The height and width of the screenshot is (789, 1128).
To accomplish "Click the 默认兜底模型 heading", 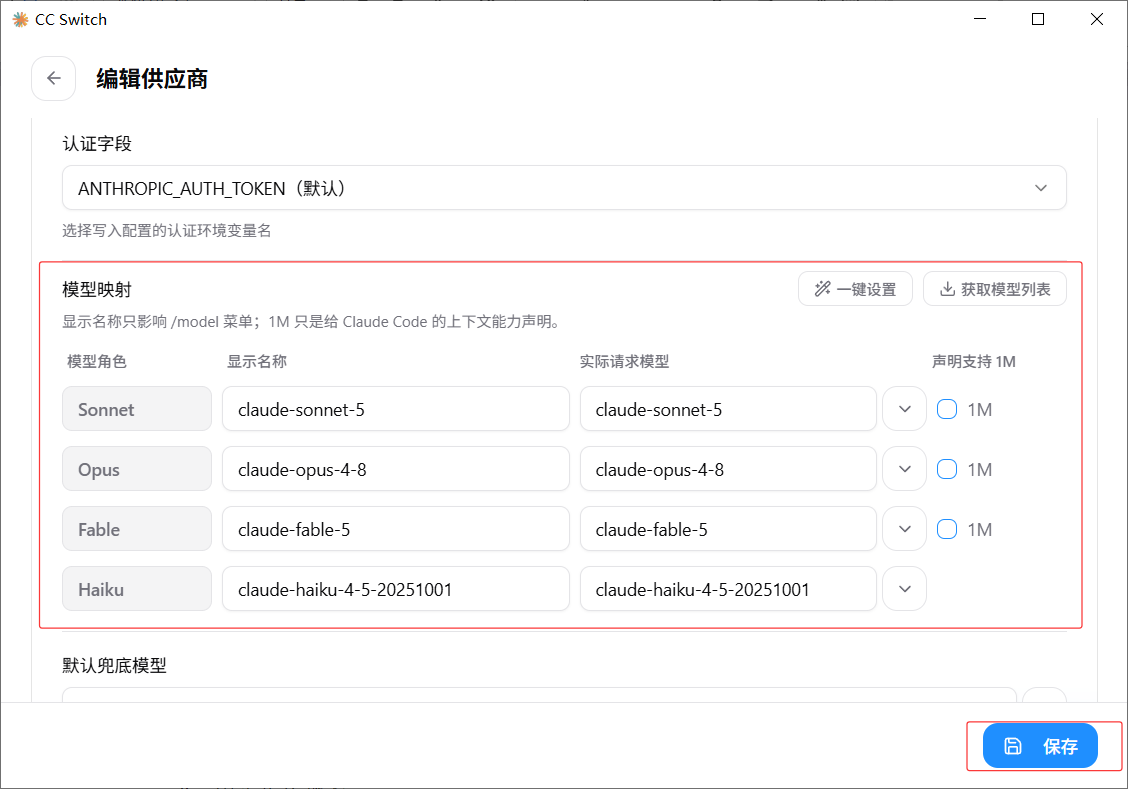I will [x=114, y=665].
